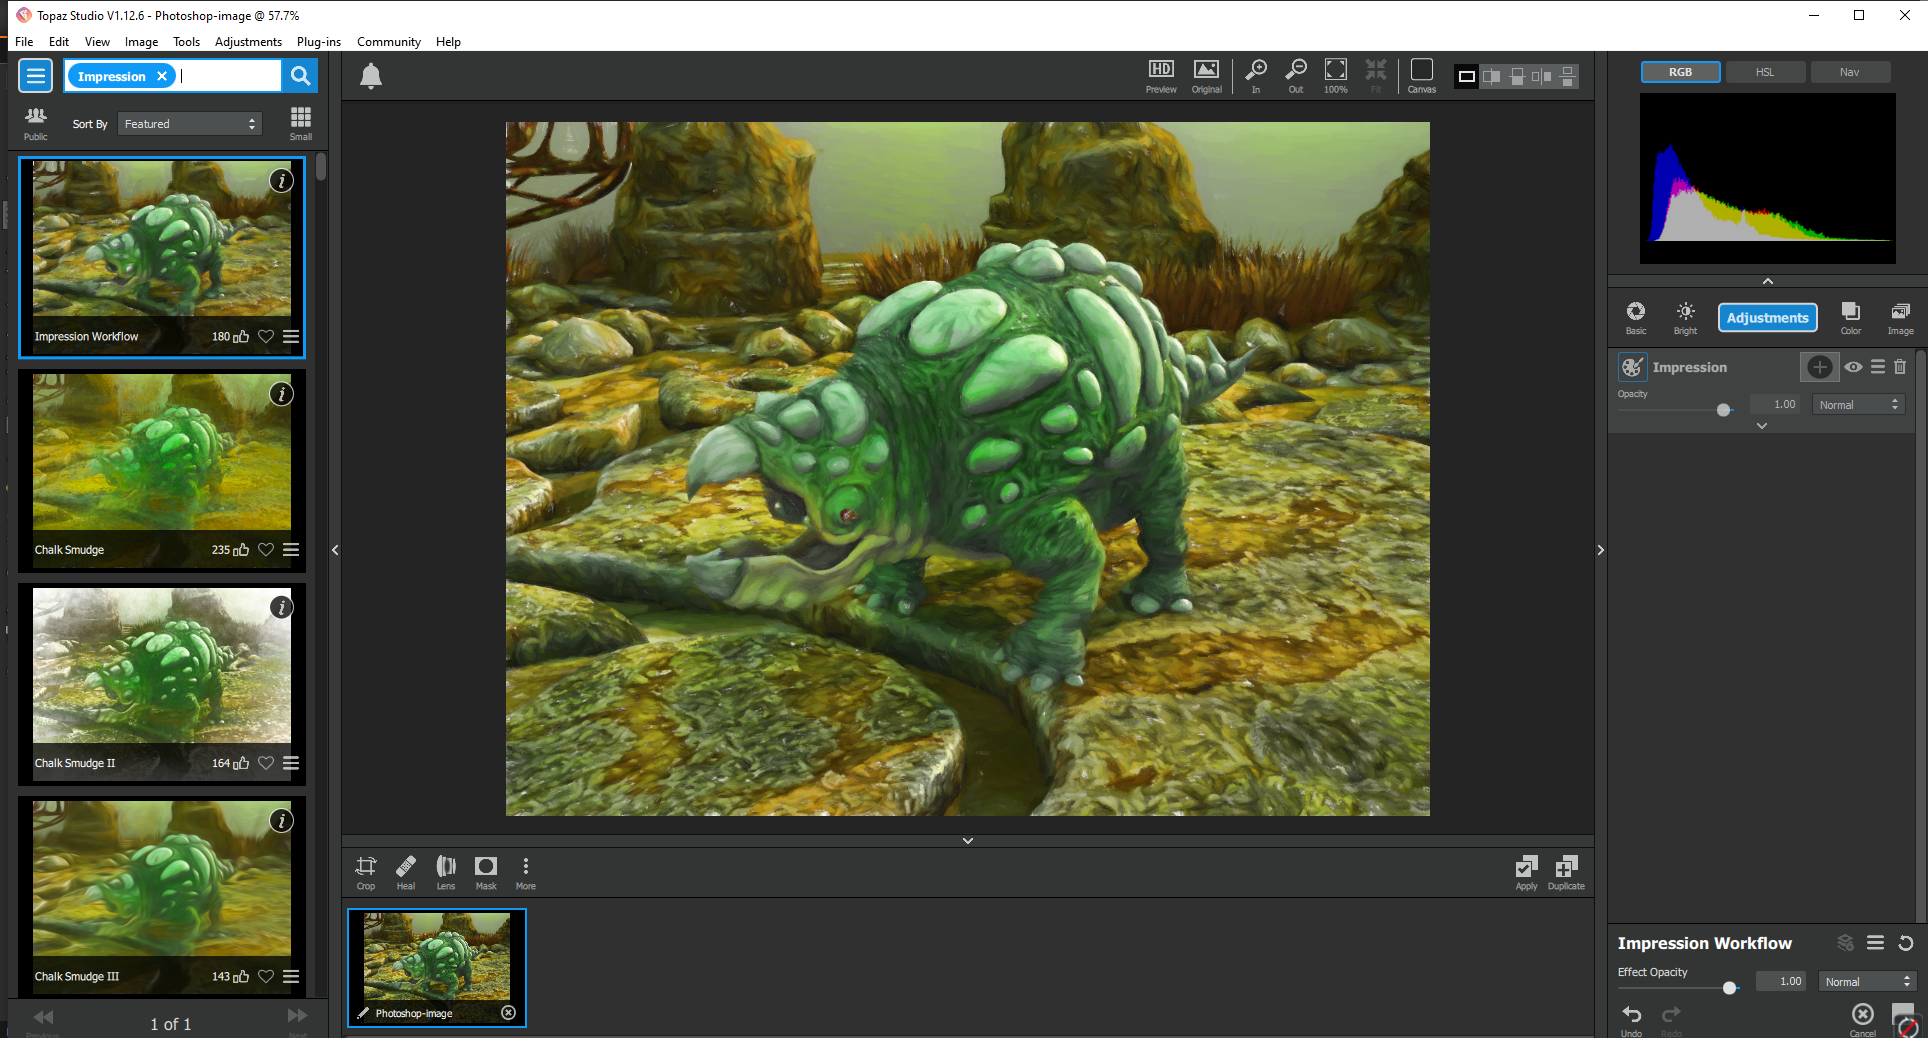This screenshot has height=1038, width=1928.
Task: Show the Original image view
Action: [1207, 75]
